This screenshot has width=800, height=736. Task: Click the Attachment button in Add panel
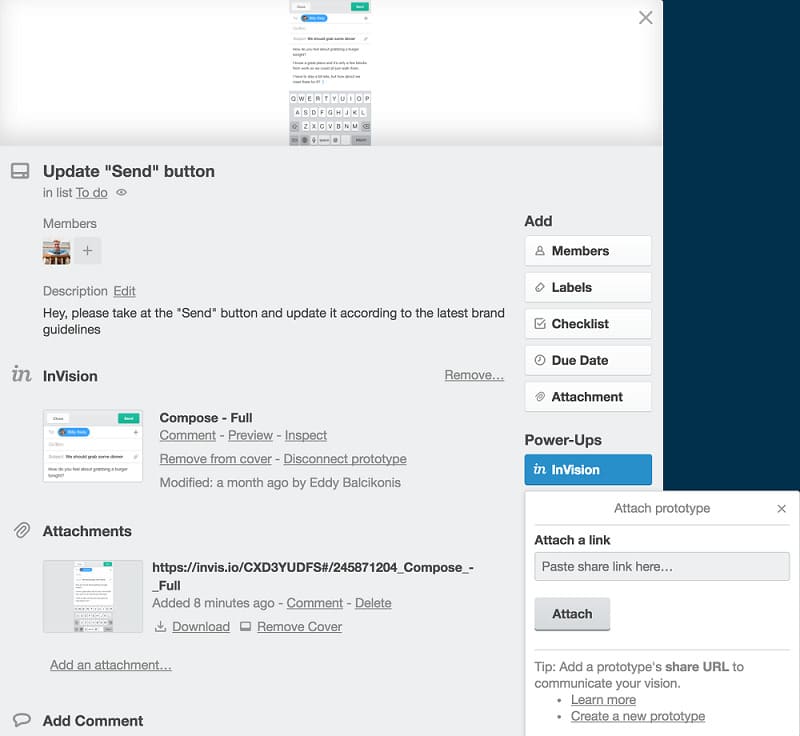click(588, 397)
